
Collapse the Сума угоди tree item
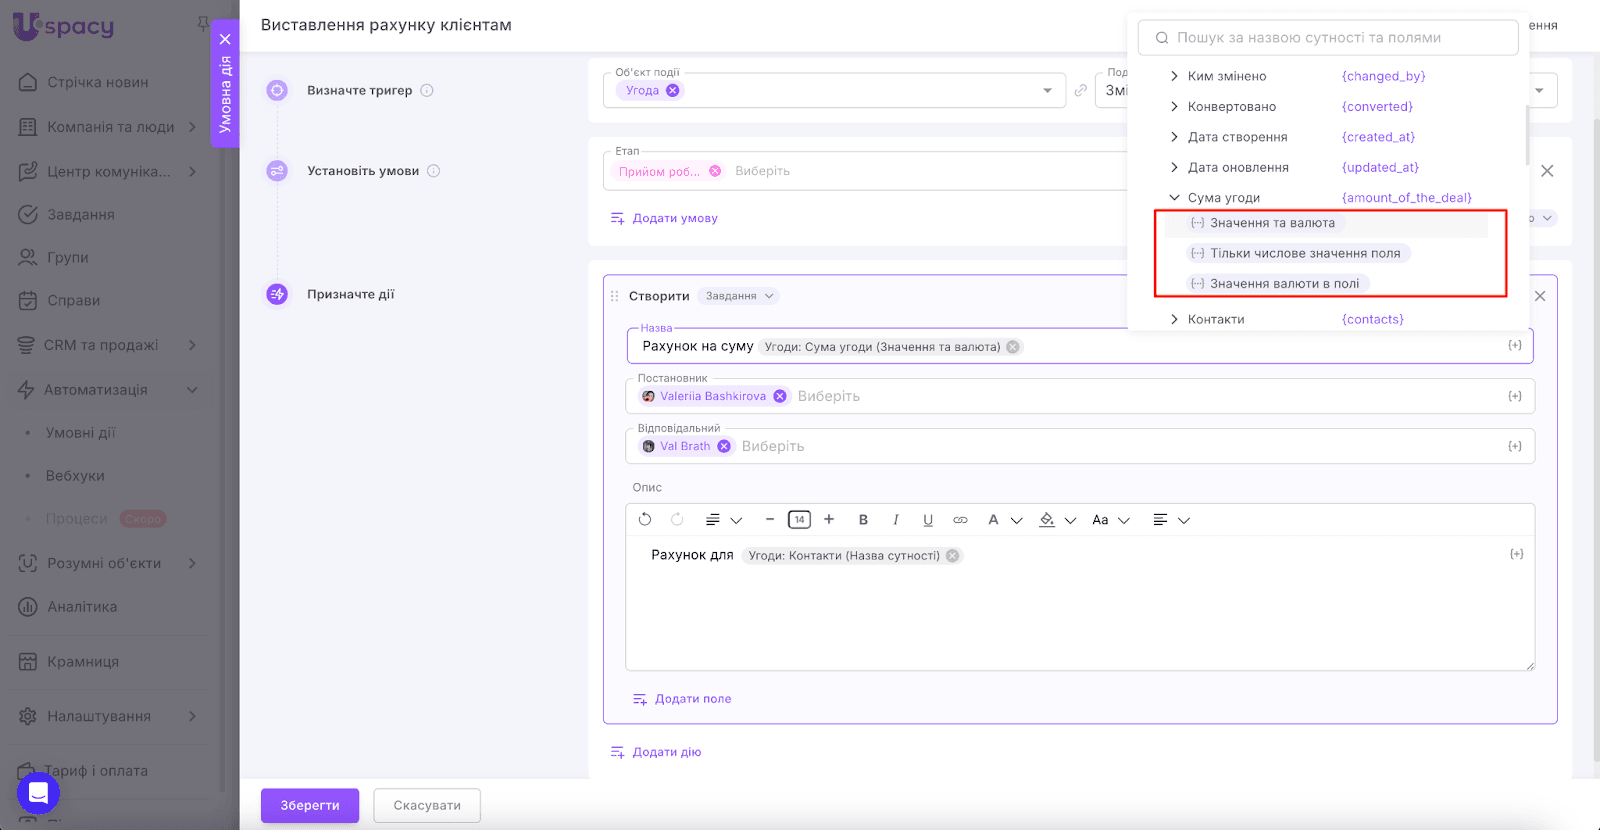click(x=1174, y=198)
